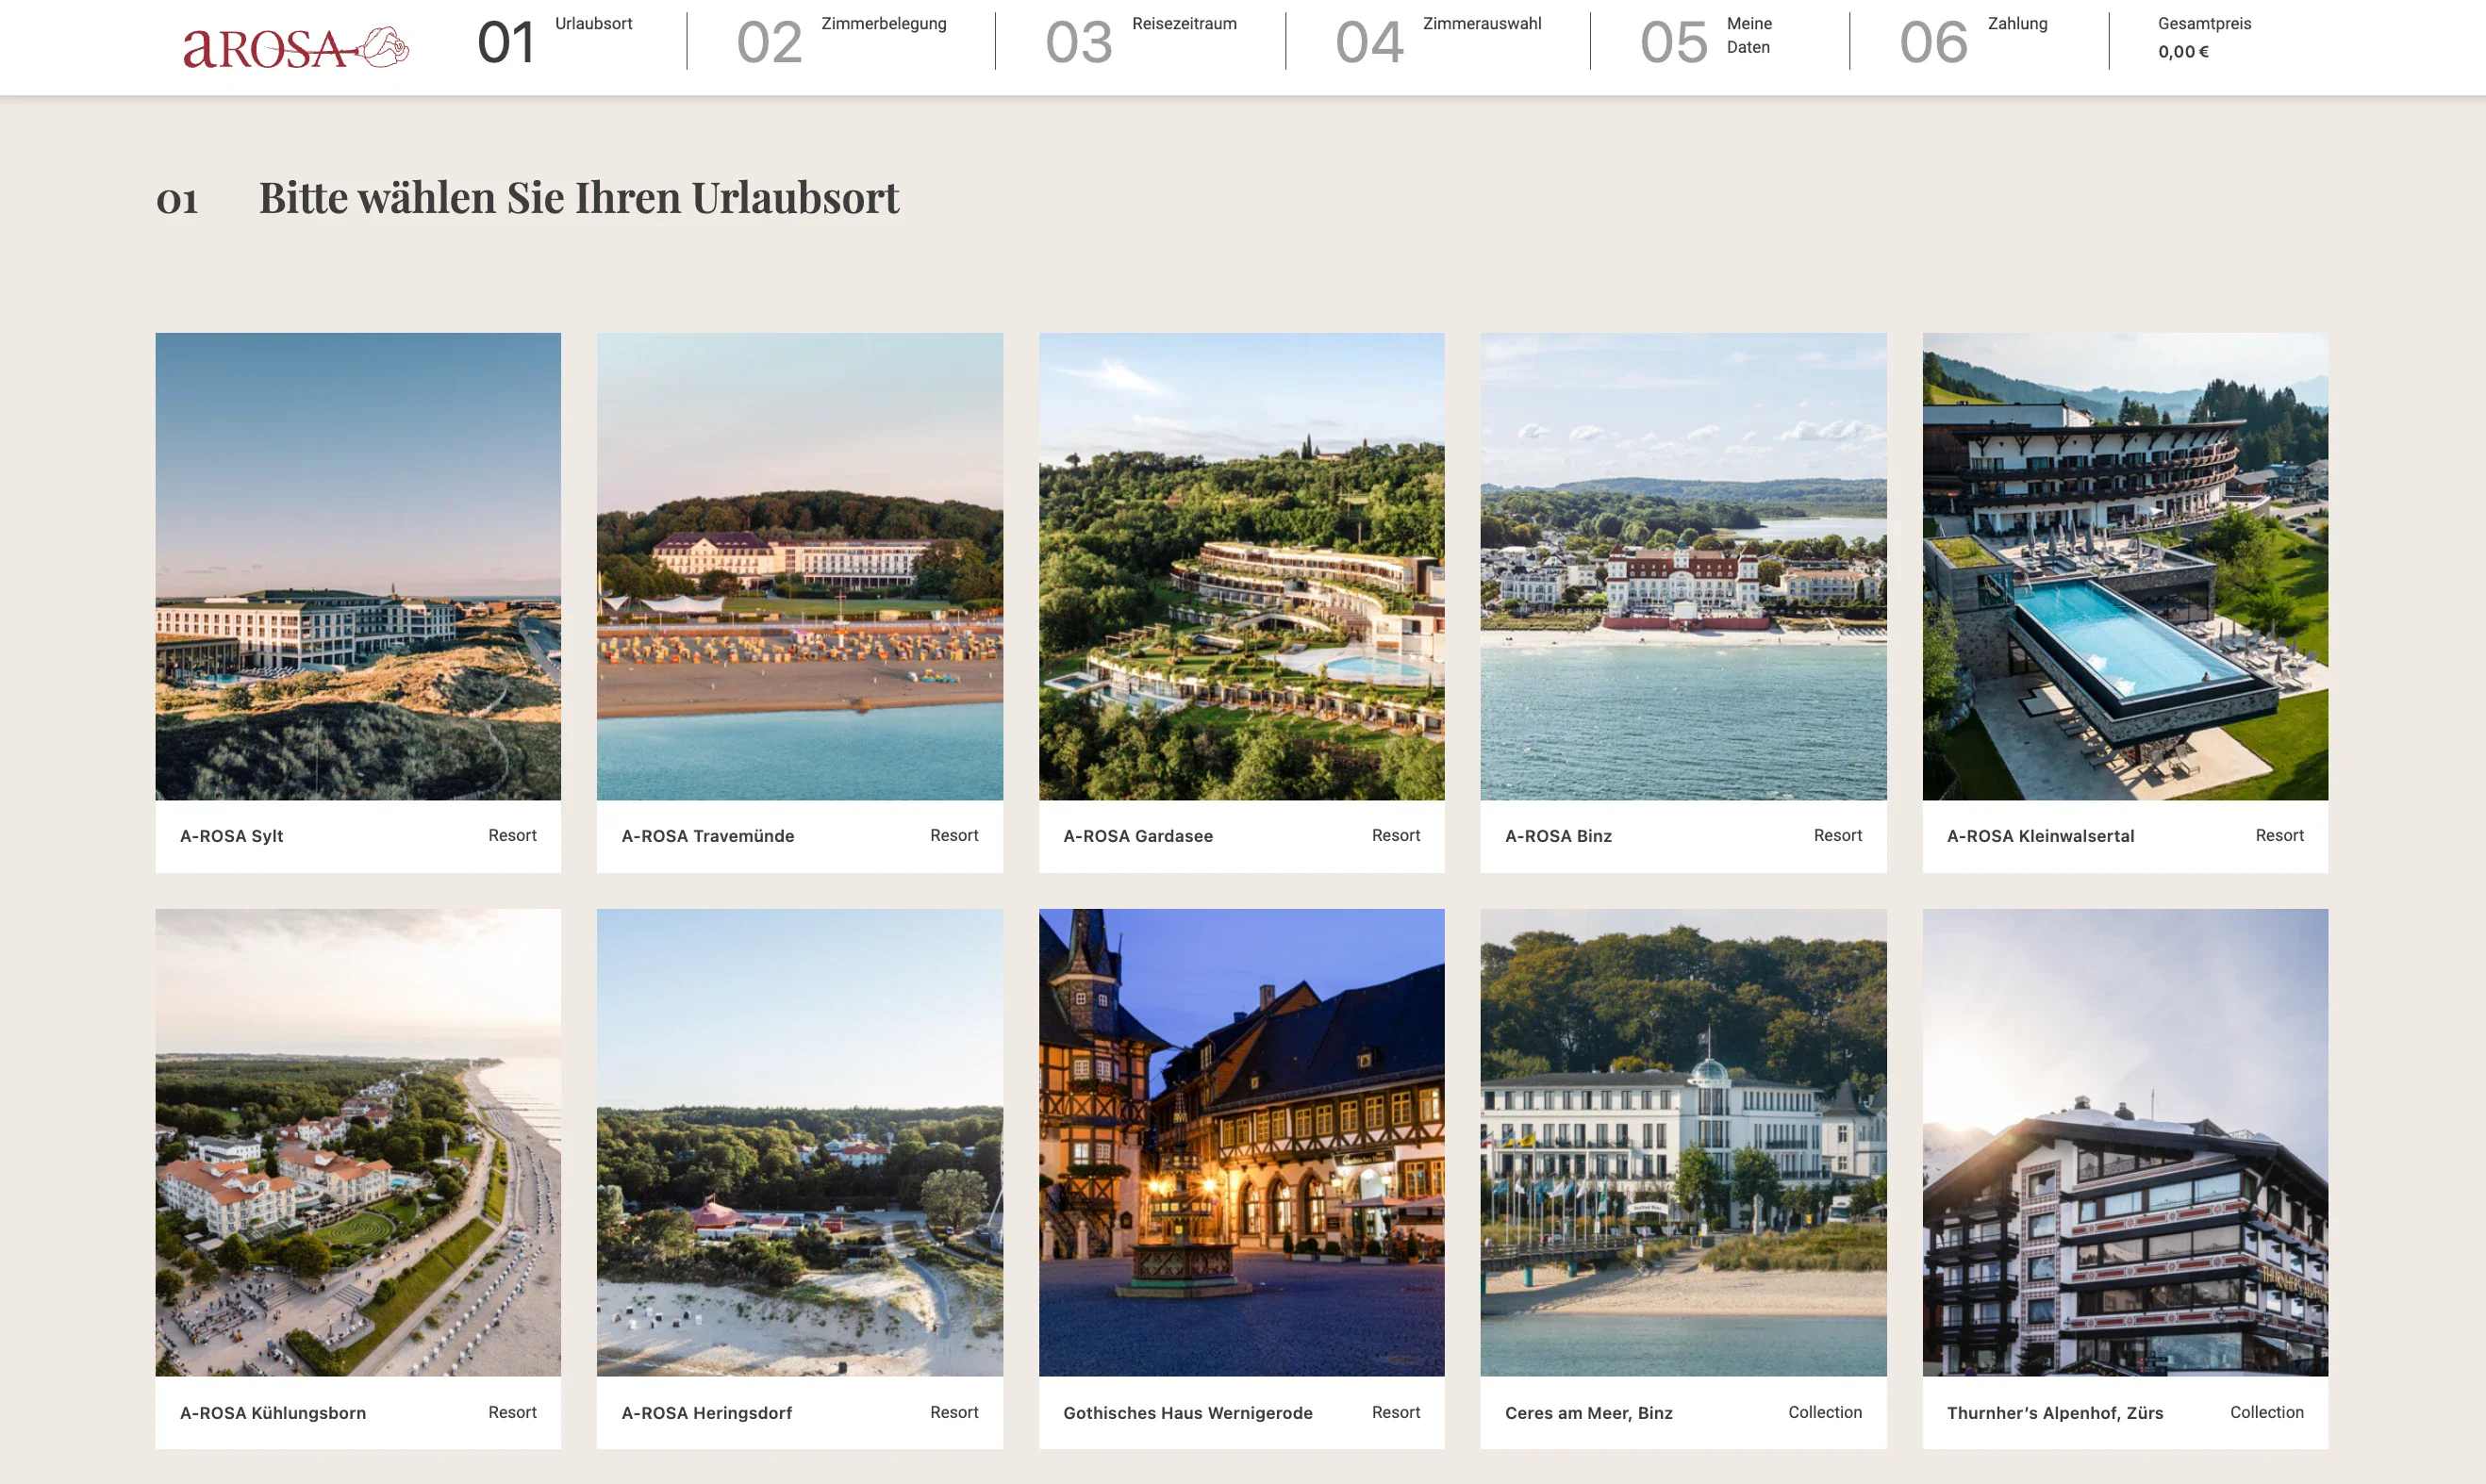
Task: Click the Resort label on the Heringsdorf card
Action: pyautogui.click(x=954, y=1412)
